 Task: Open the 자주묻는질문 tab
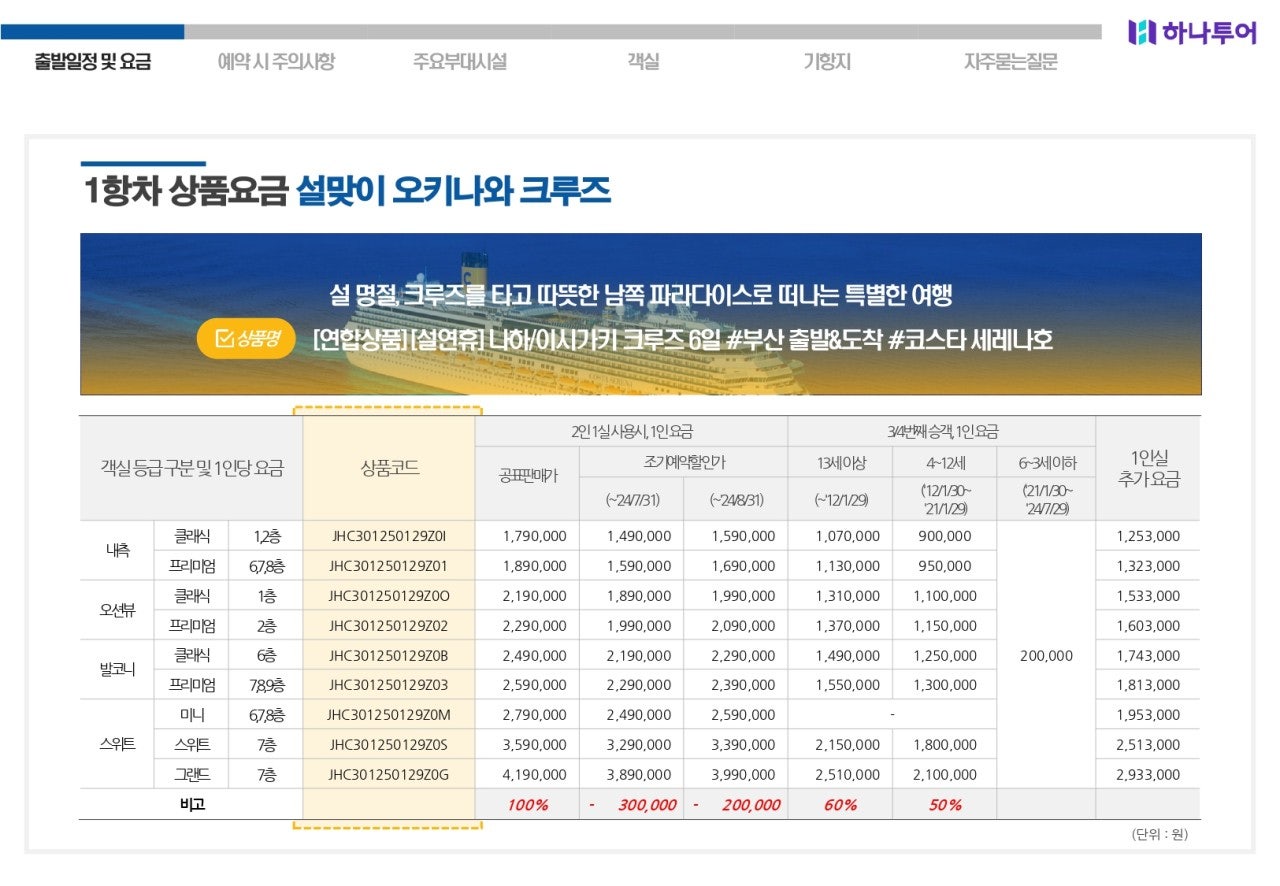click(1010, 62)
